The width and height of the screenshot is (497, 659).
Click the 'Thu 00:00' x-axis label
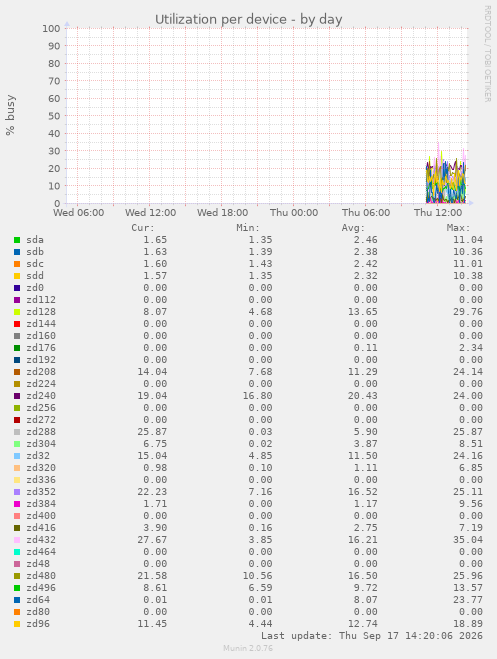point(294,212)
